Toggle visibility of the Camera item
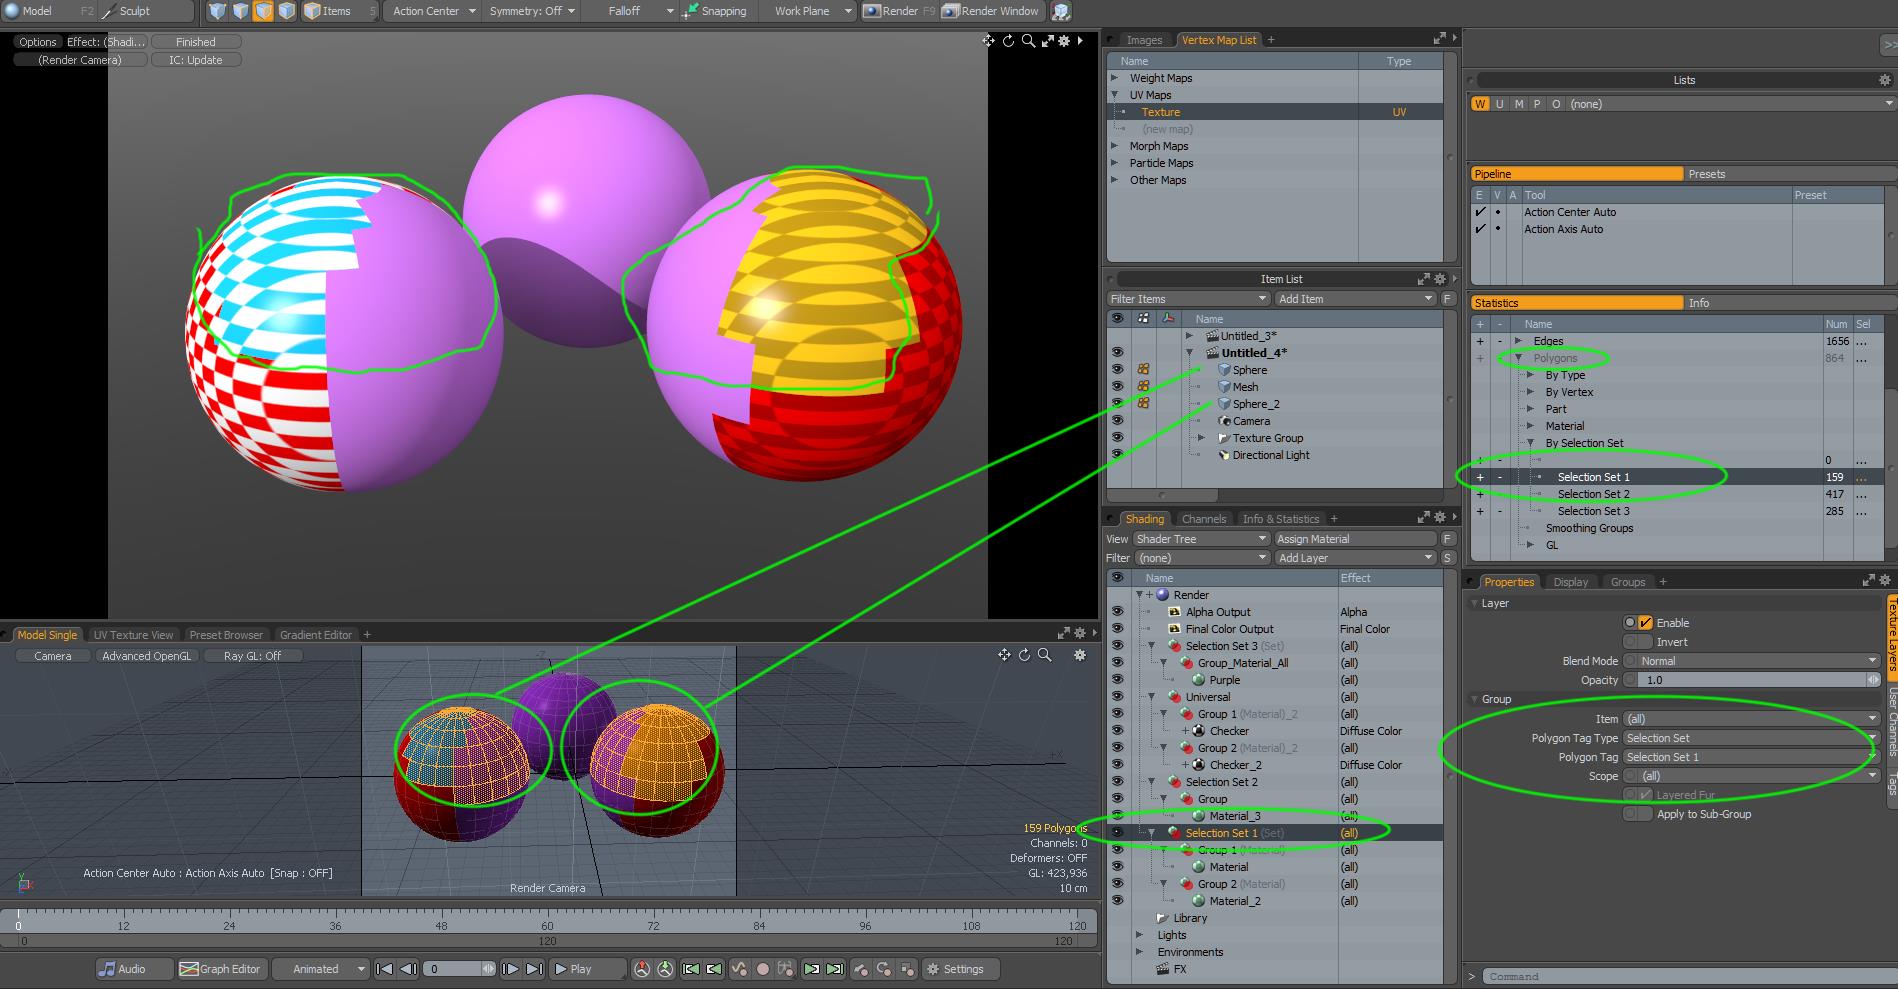The width and height of the screenshot is (1898, 989). tap(1117, 421)
